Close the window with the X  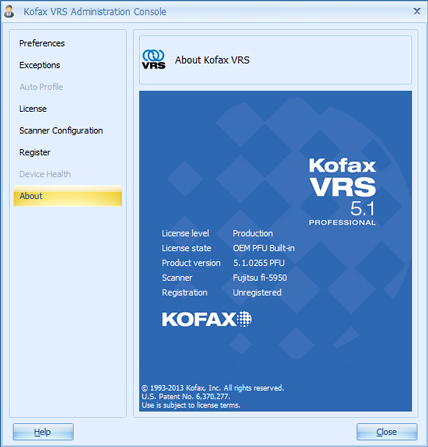[417, 11]
